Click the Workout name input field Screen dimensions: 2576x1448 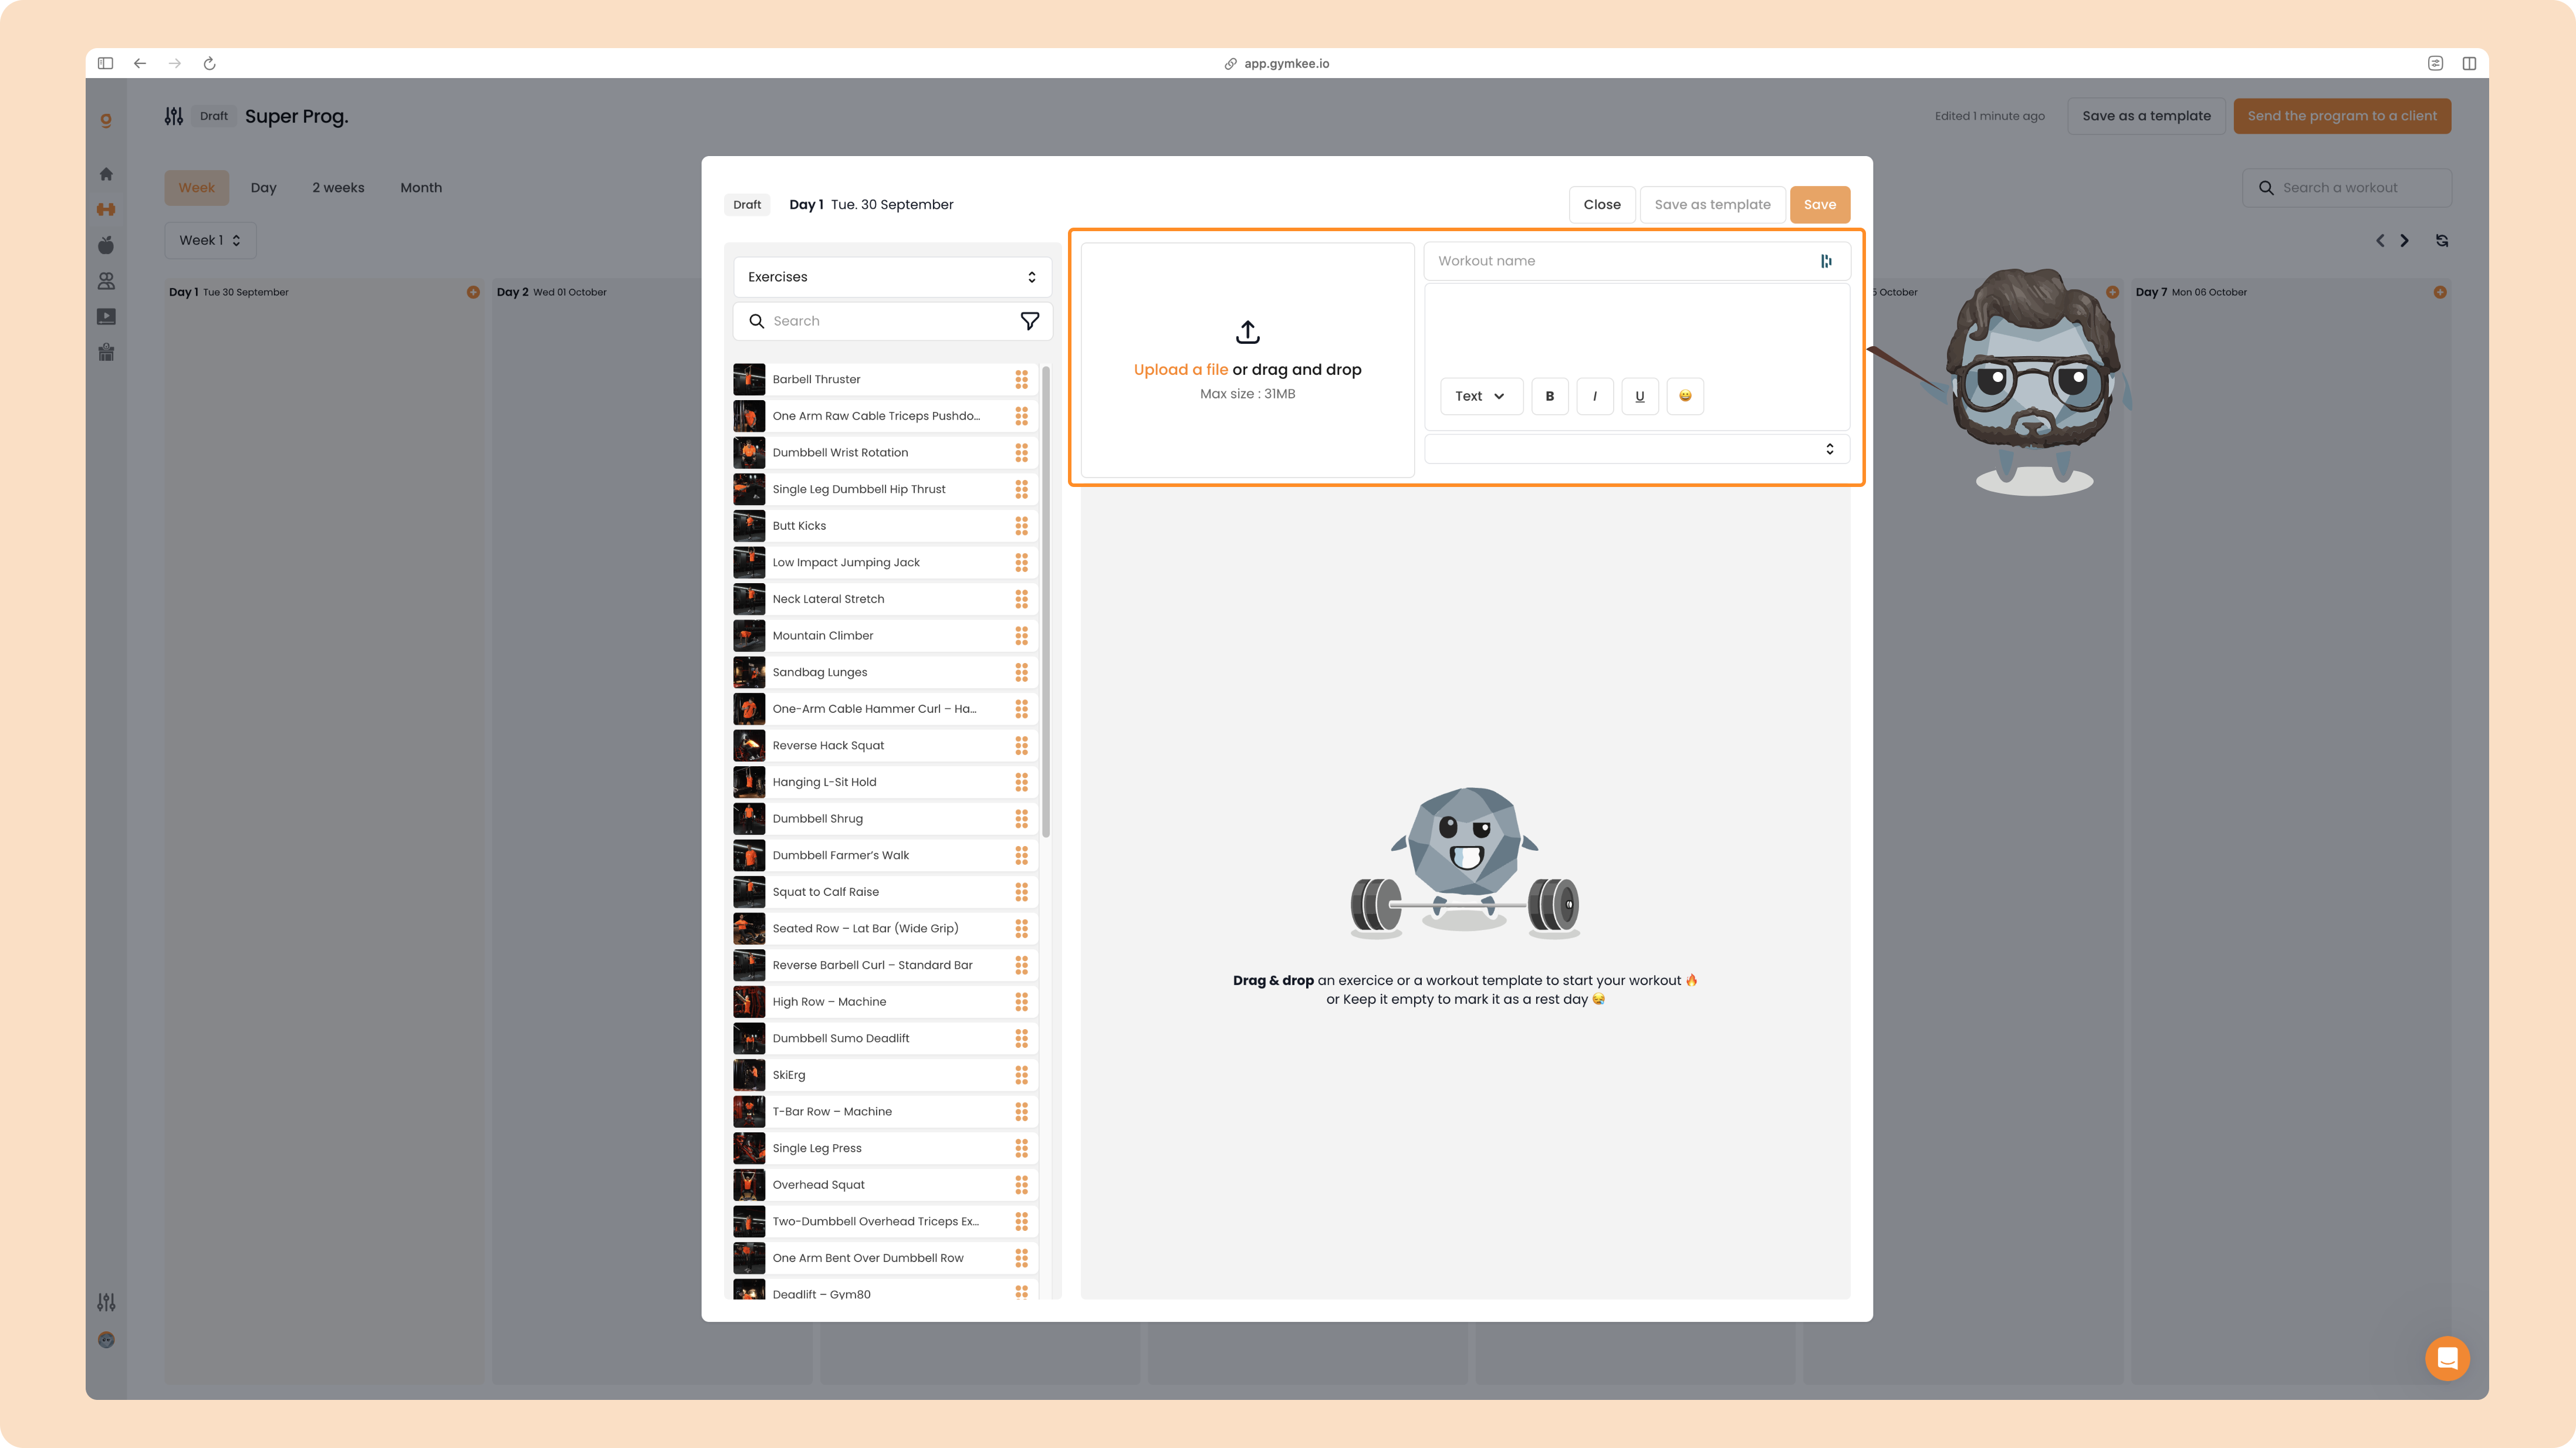(x=1636, y=261)
